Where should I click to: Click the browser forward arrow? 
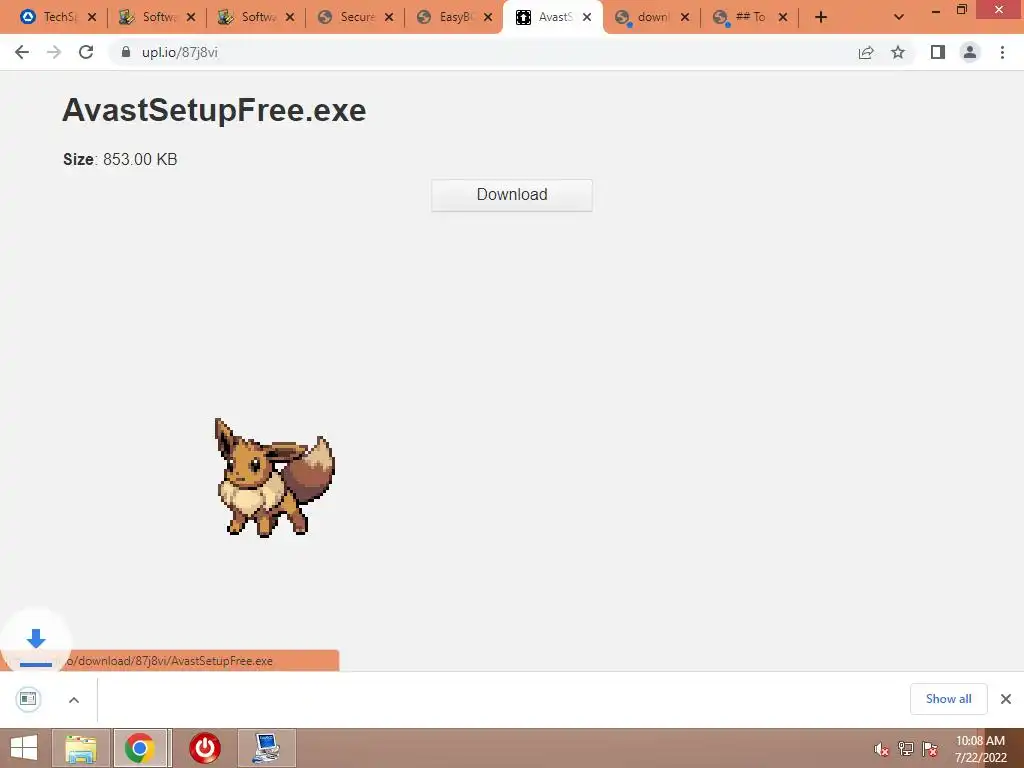(x=54, y=52)
